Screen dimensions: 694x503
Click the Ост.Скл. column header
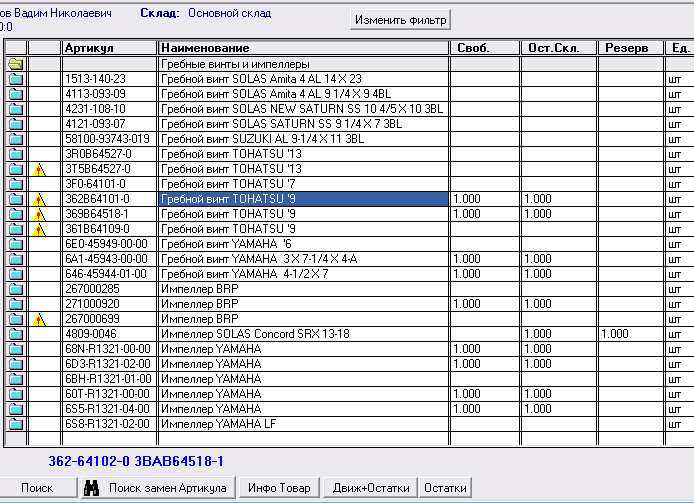coord(559,48)
